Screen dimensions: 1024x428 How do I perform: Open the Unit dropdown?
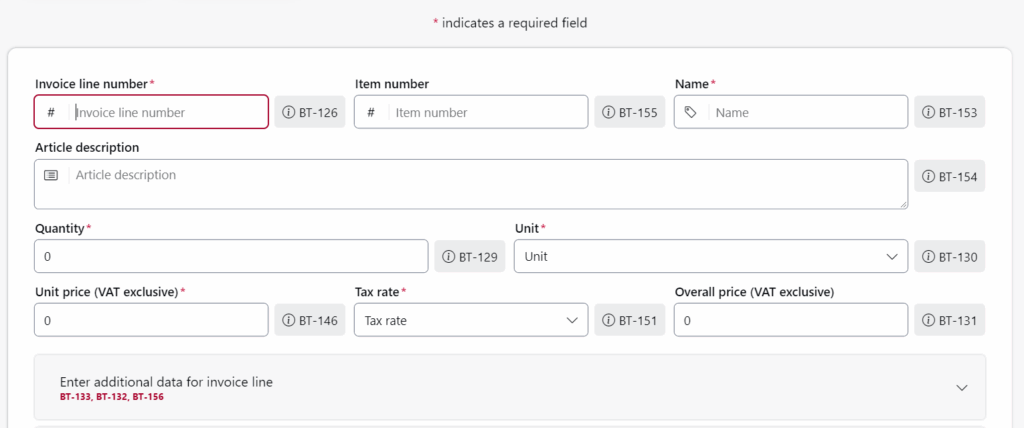coord(711,256)
